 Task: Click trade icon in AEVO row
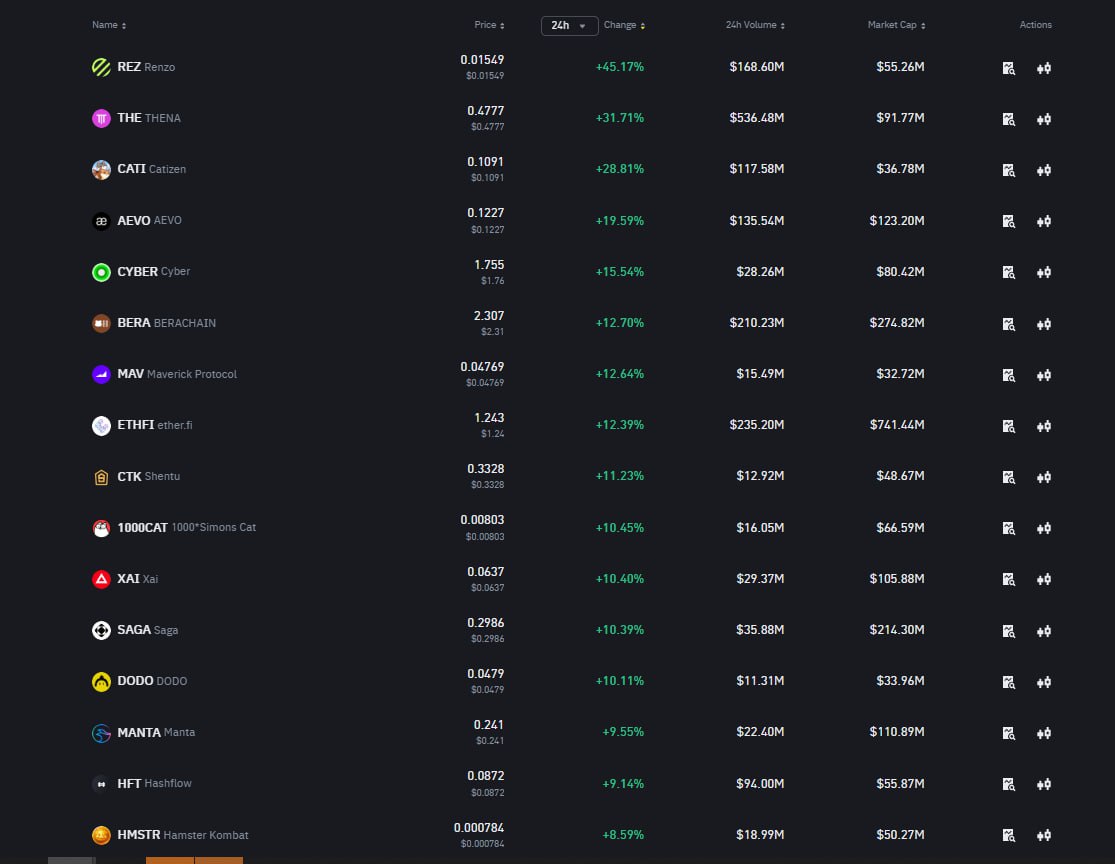click(x=1043, y=221)
